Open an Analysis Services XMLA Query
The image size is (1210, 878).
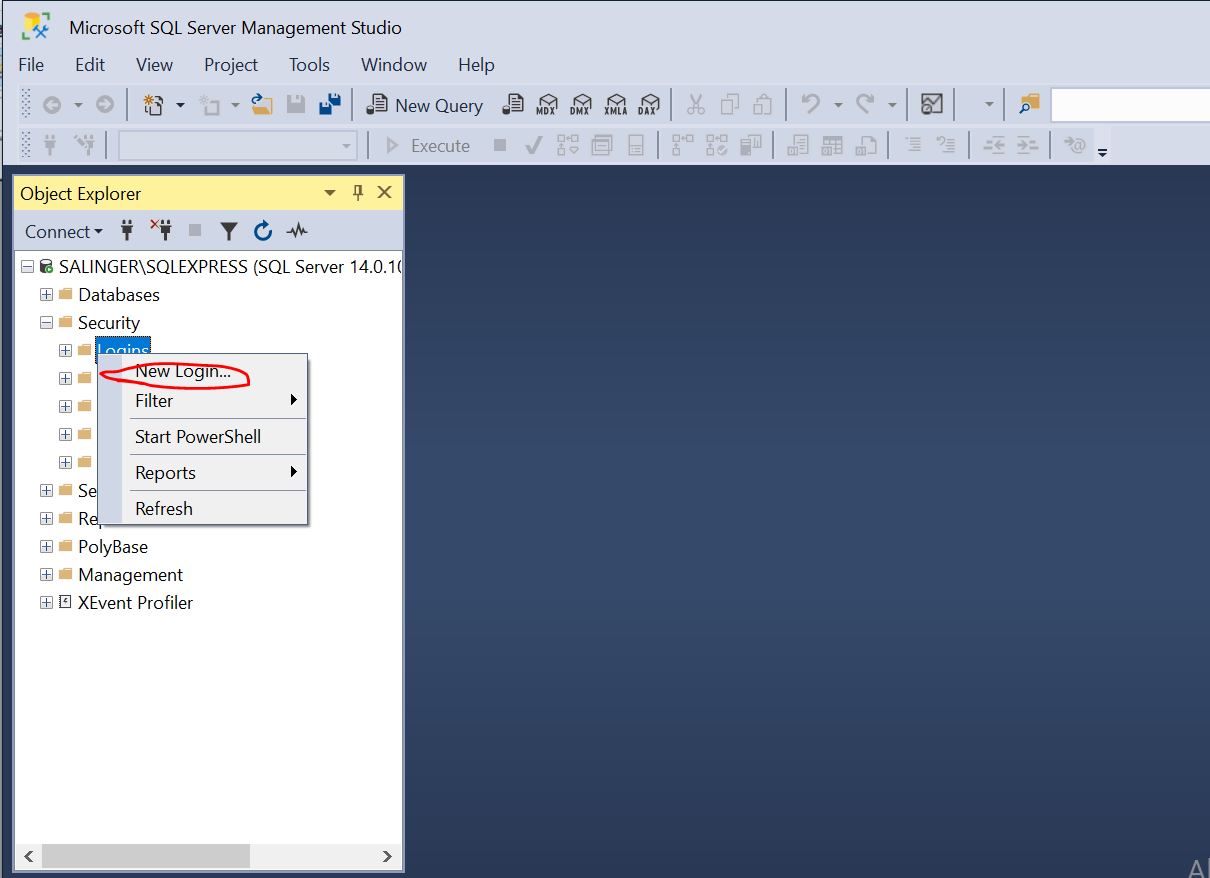(616, 105)
